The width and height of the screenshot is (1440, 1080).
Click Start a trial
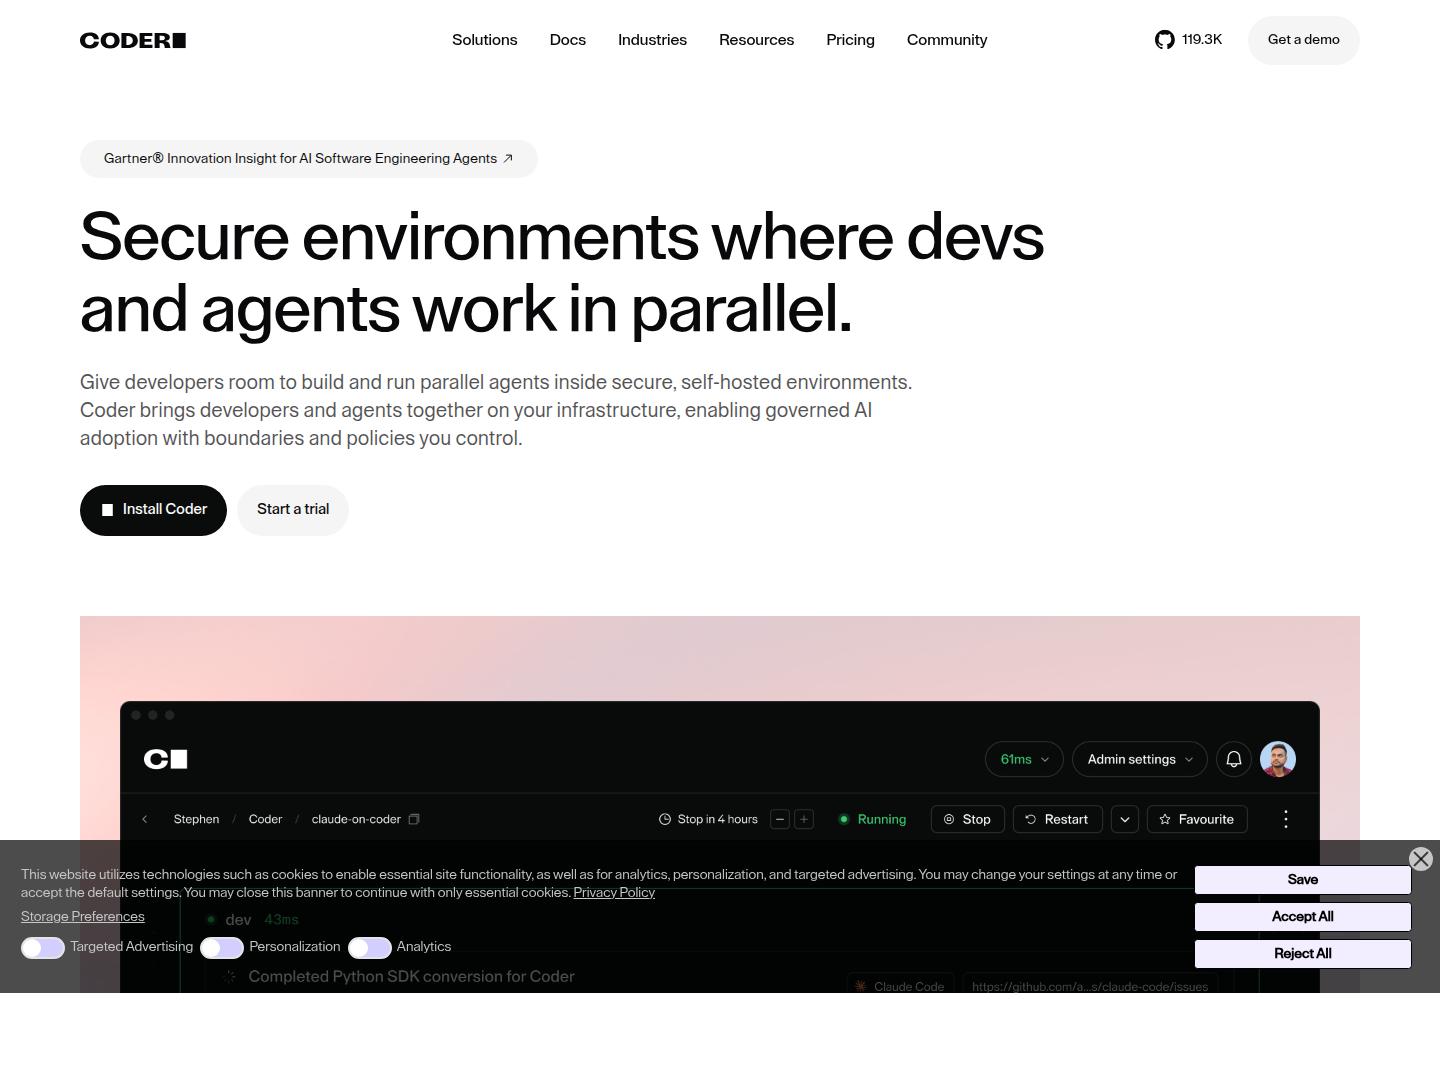pos(293,510)
